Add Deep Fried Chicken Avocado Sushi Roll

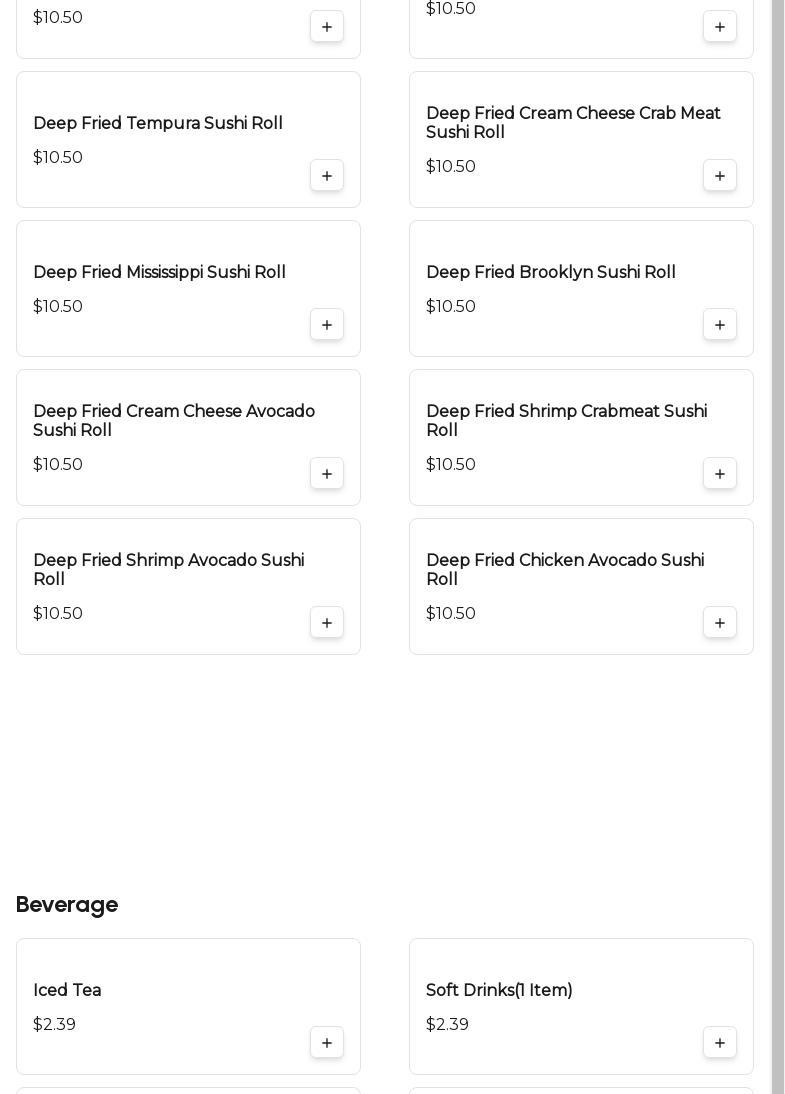(720, 623)
